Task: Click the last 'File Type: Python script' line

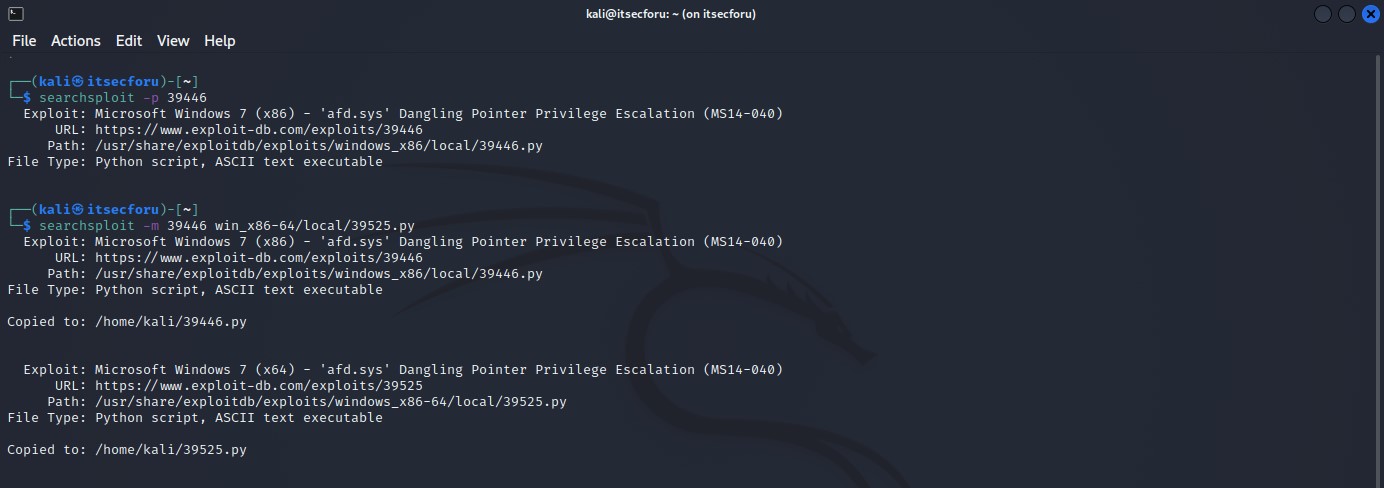Action: (195, 418)
